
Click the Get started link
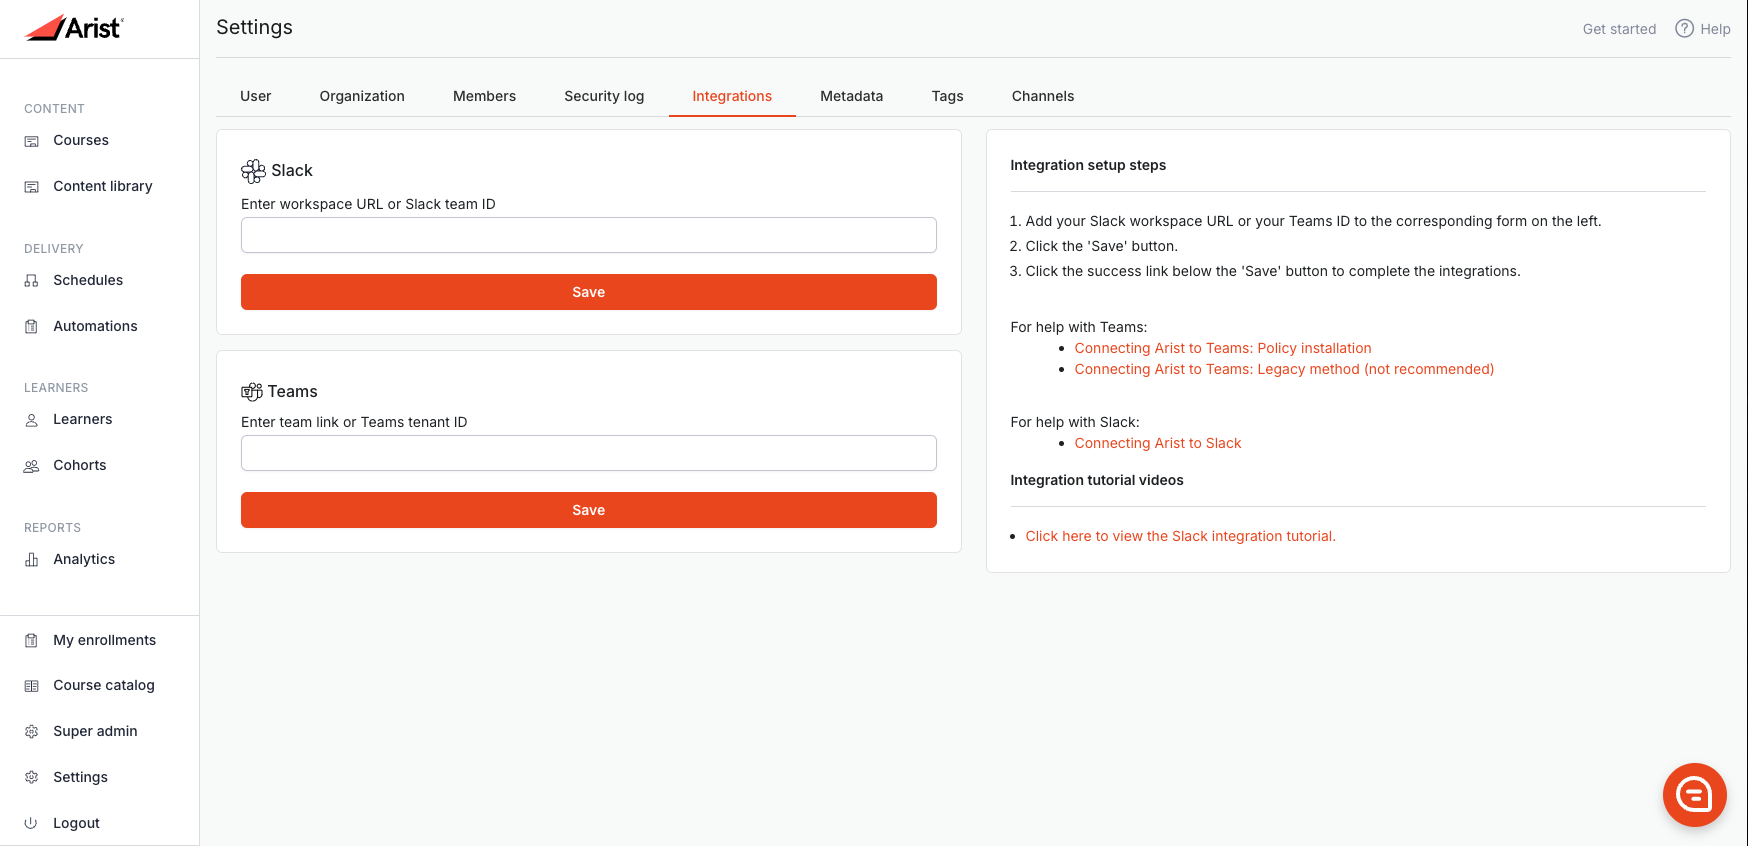coord(1619,29)
